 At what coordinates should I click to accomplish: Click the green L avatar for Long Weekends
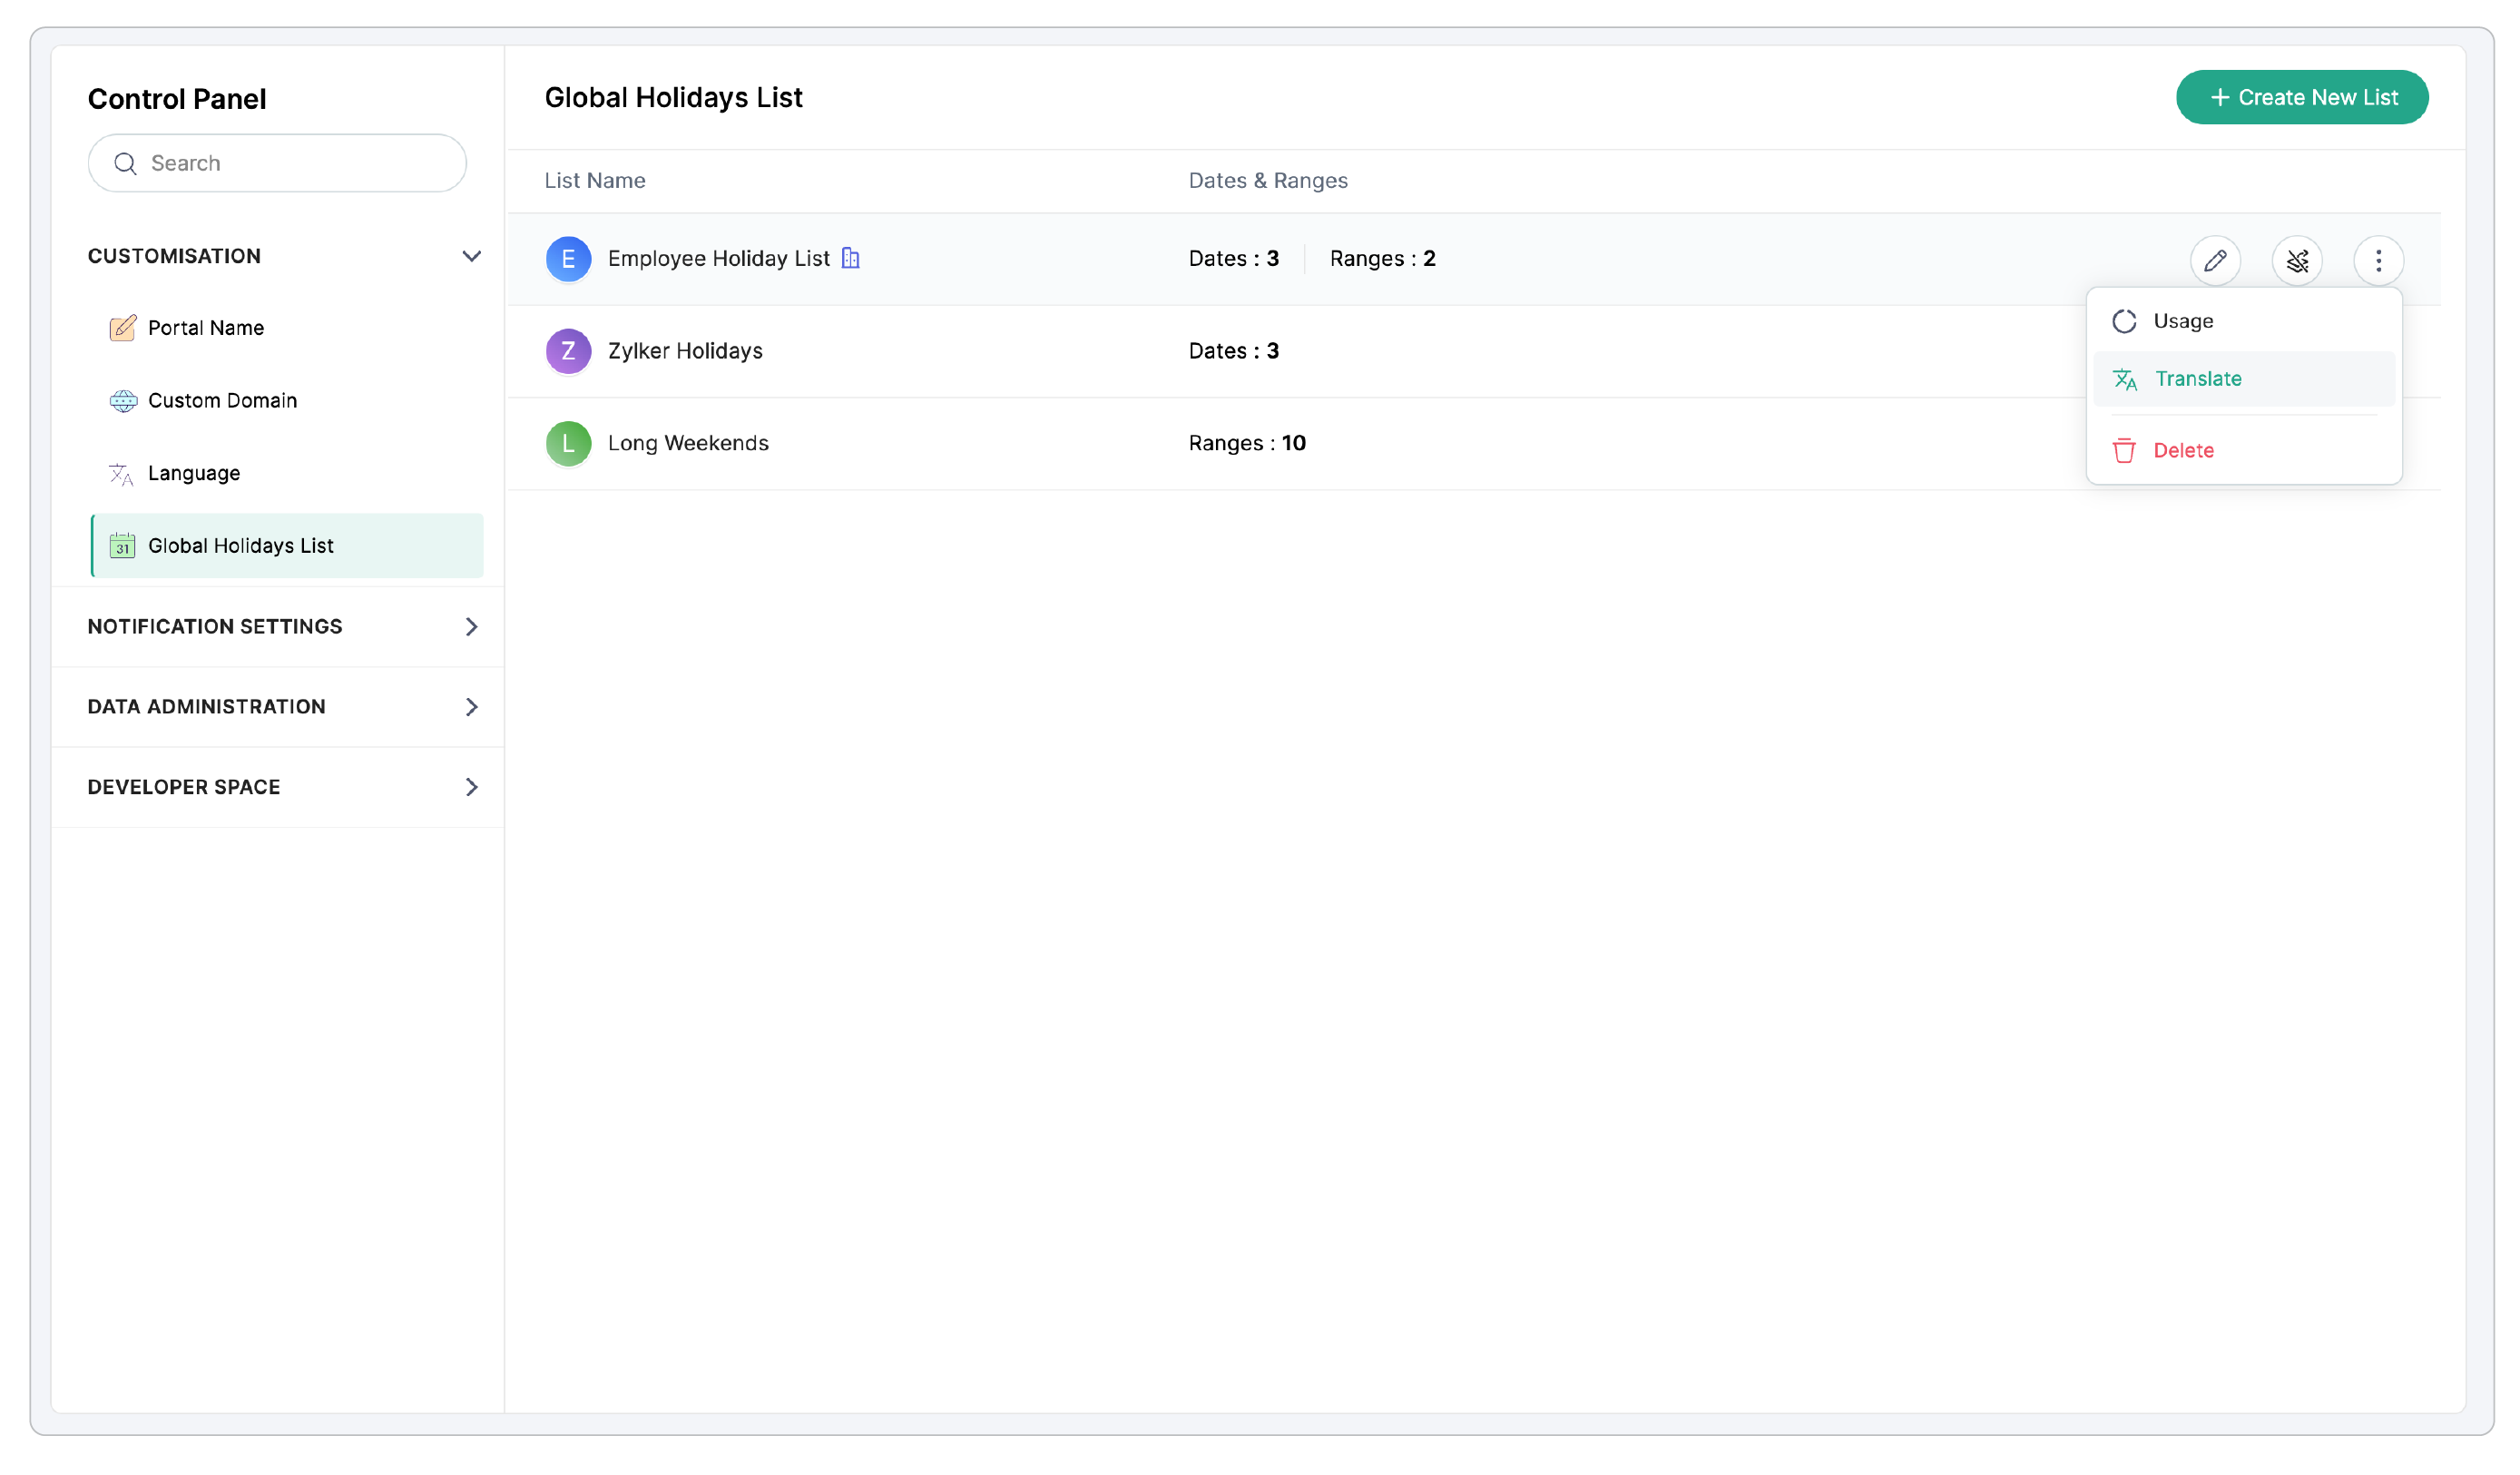[568, 443]
